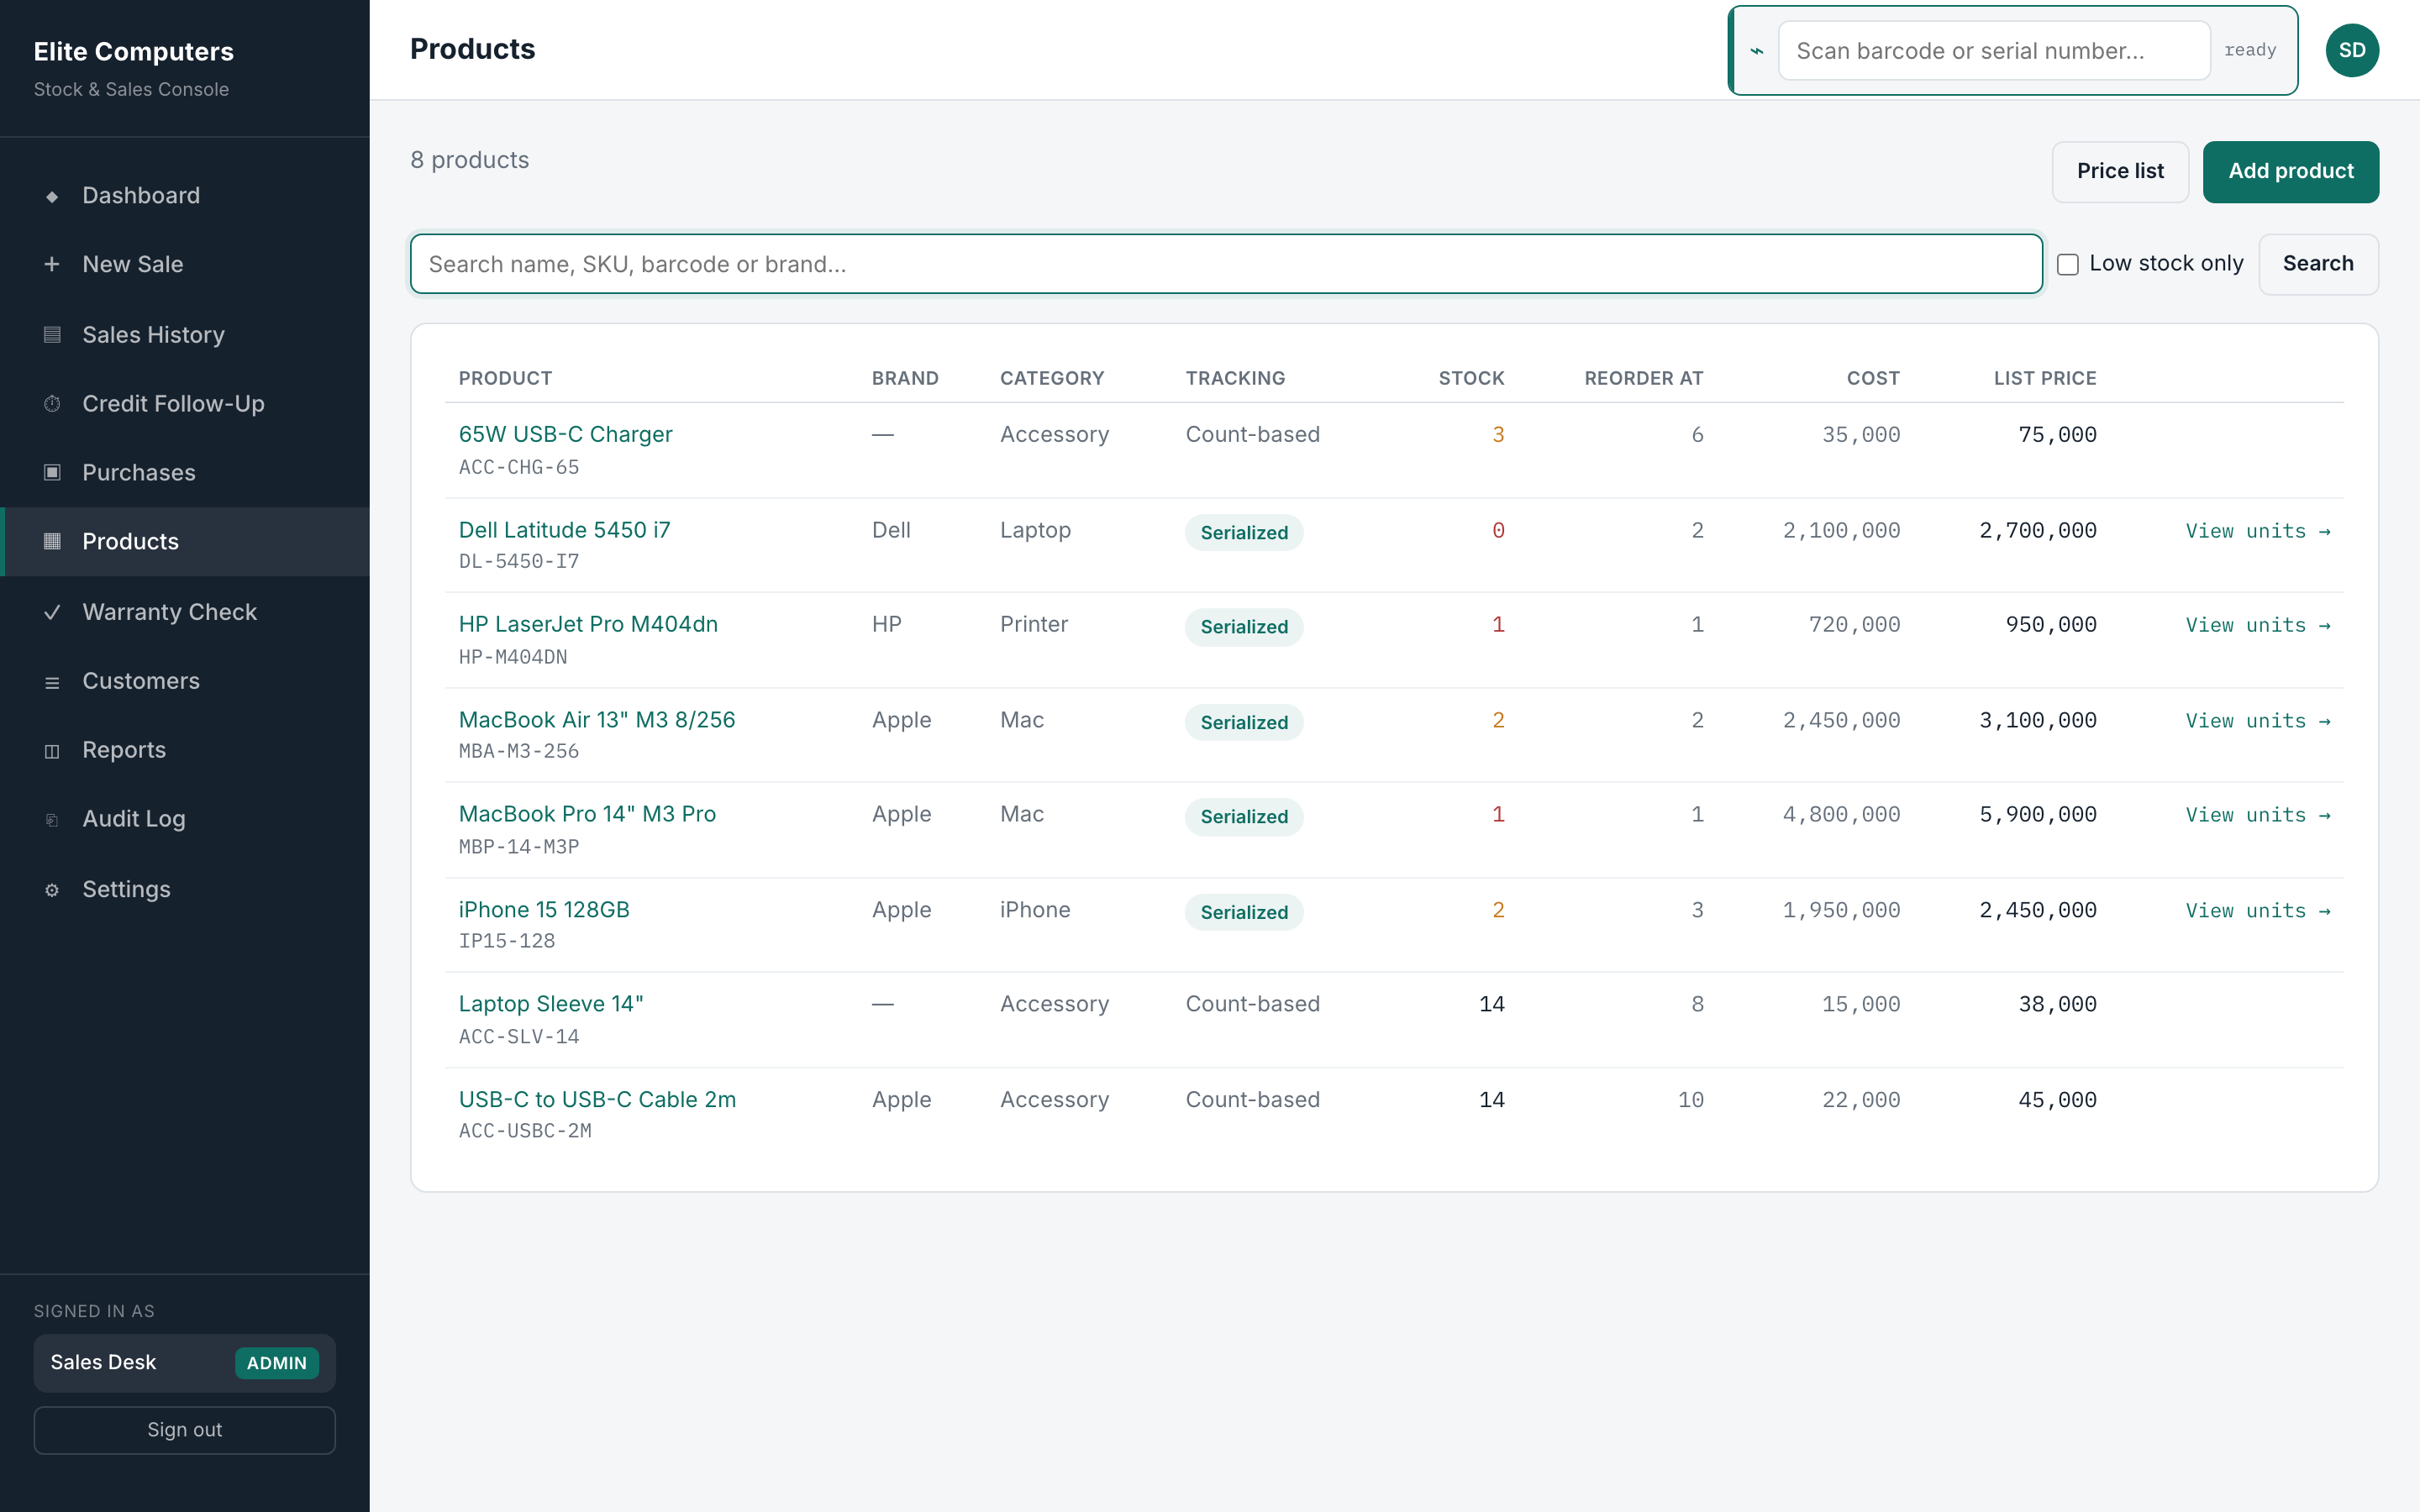Click the Products grid icon in sidebar
The image size is (2420, 1512).
pos(52,541)
